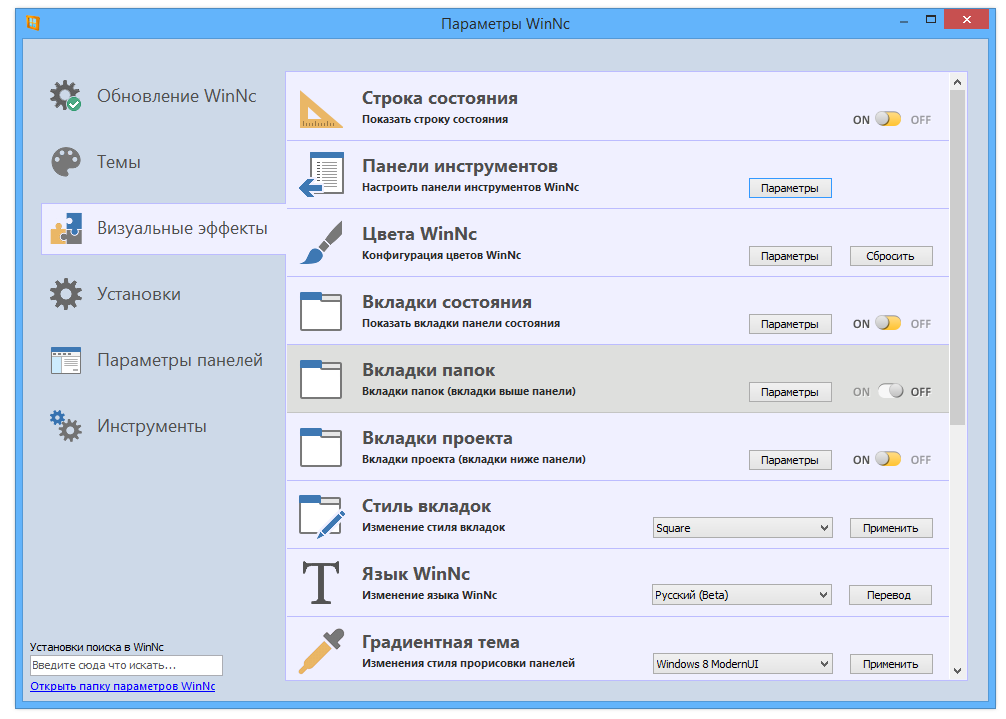
Task: Disable the Вкладки проекта switch
Action: click(889, 459)
